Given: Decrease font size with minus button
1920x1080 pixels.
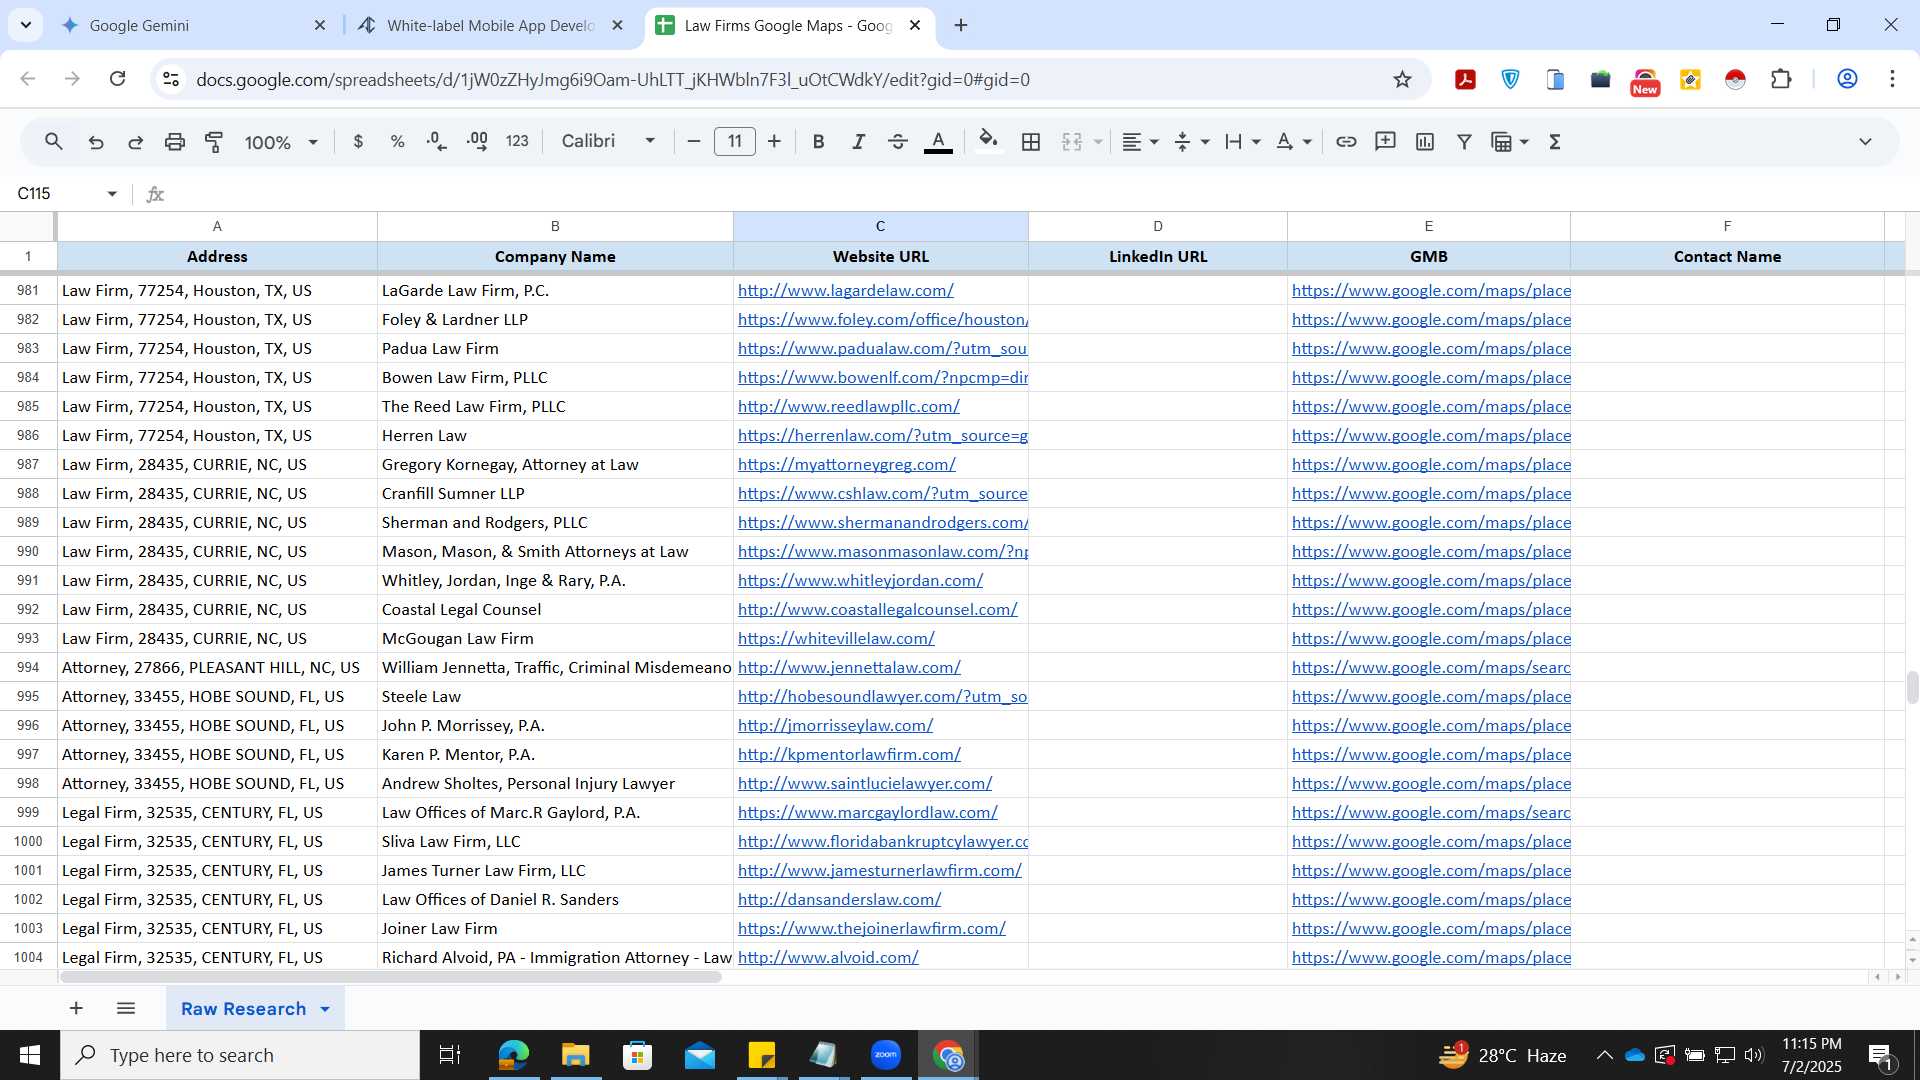Looking at the screenshot, I should pos(694,142).
